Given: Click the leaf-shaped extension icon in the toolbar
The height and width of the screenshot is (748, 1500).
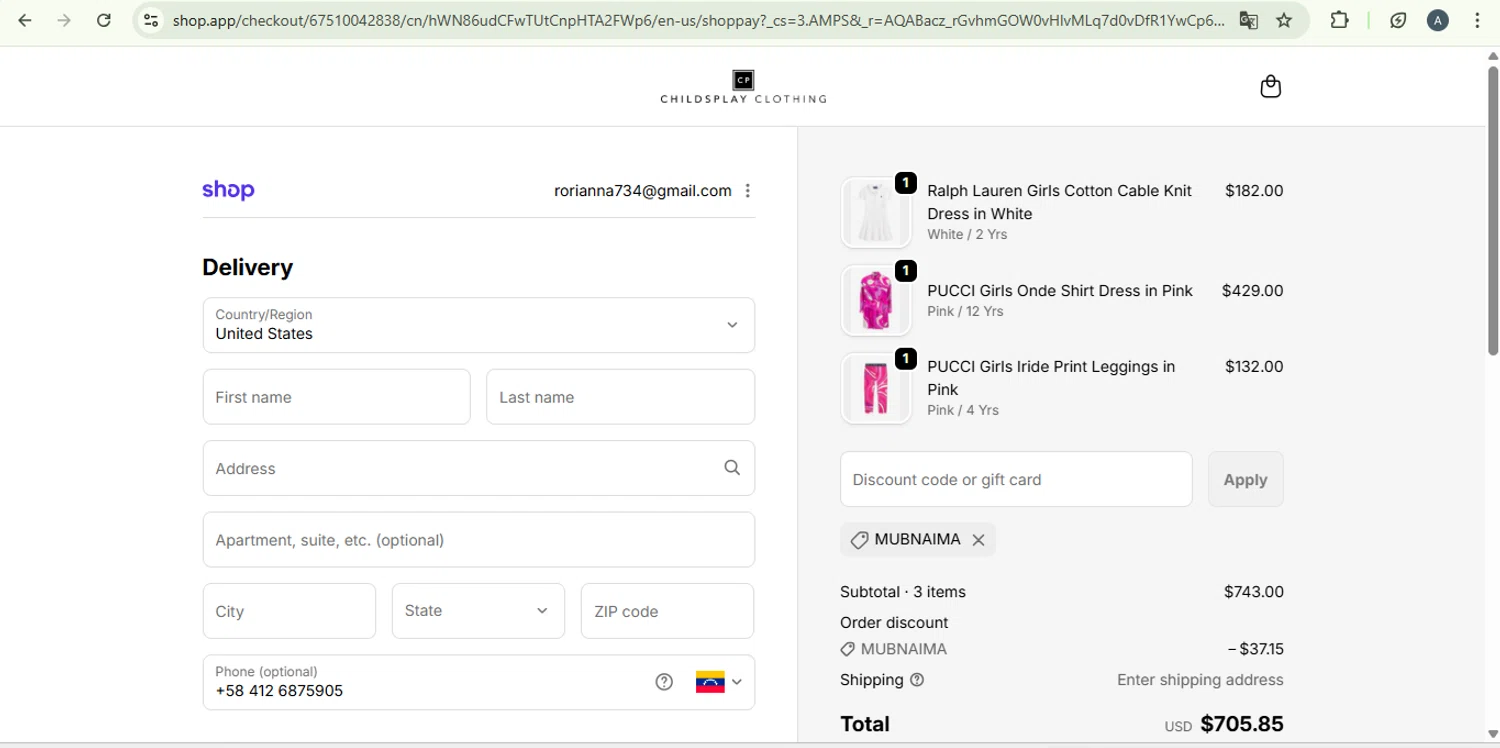Looking at the screenshot, I should (x=1398, y=20).
